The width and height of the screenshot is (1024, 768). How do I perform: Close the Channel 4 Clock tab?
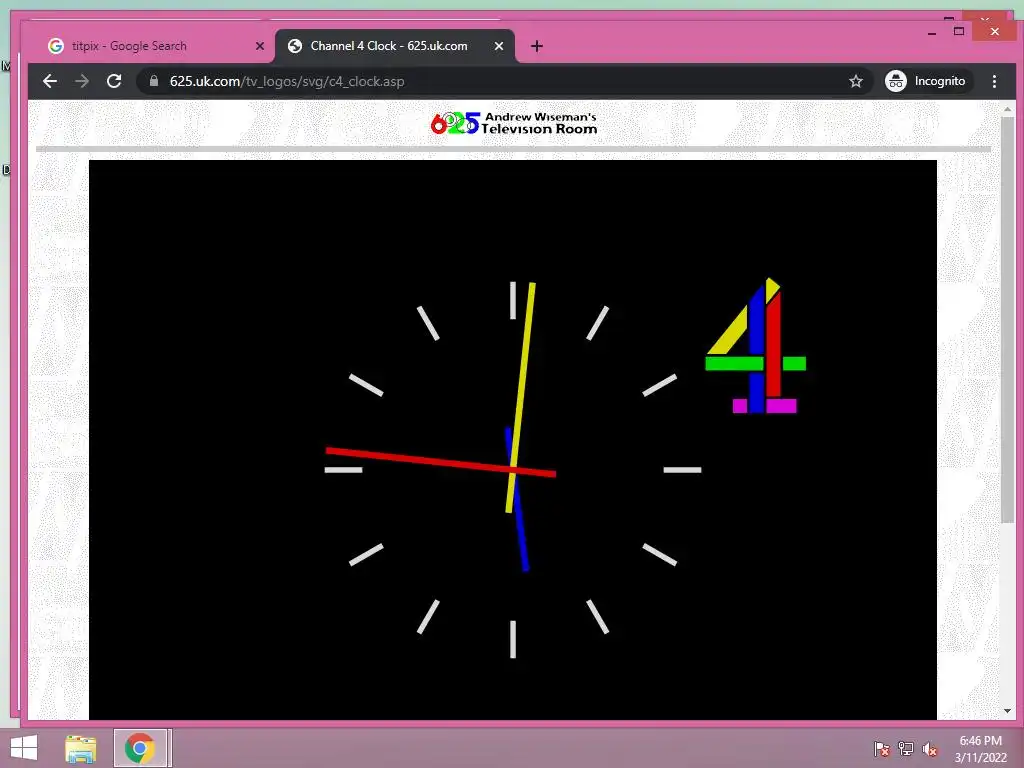coord(499,46)
